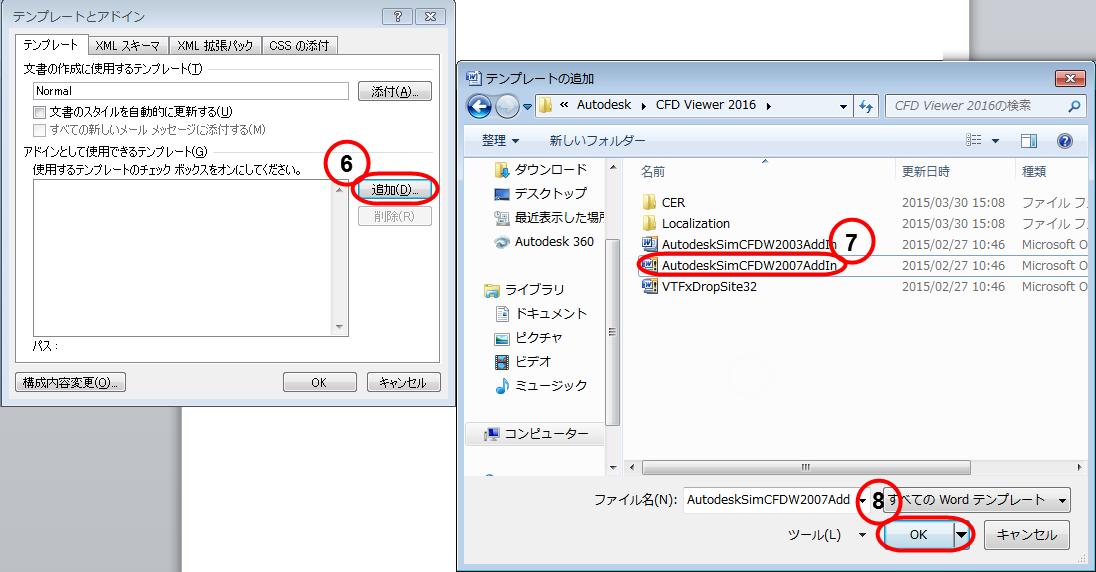This screenshot has width=1096, height=572.
Task: Click the add-in template list scrollbar down arrow
Action: [x=340, y=327]
